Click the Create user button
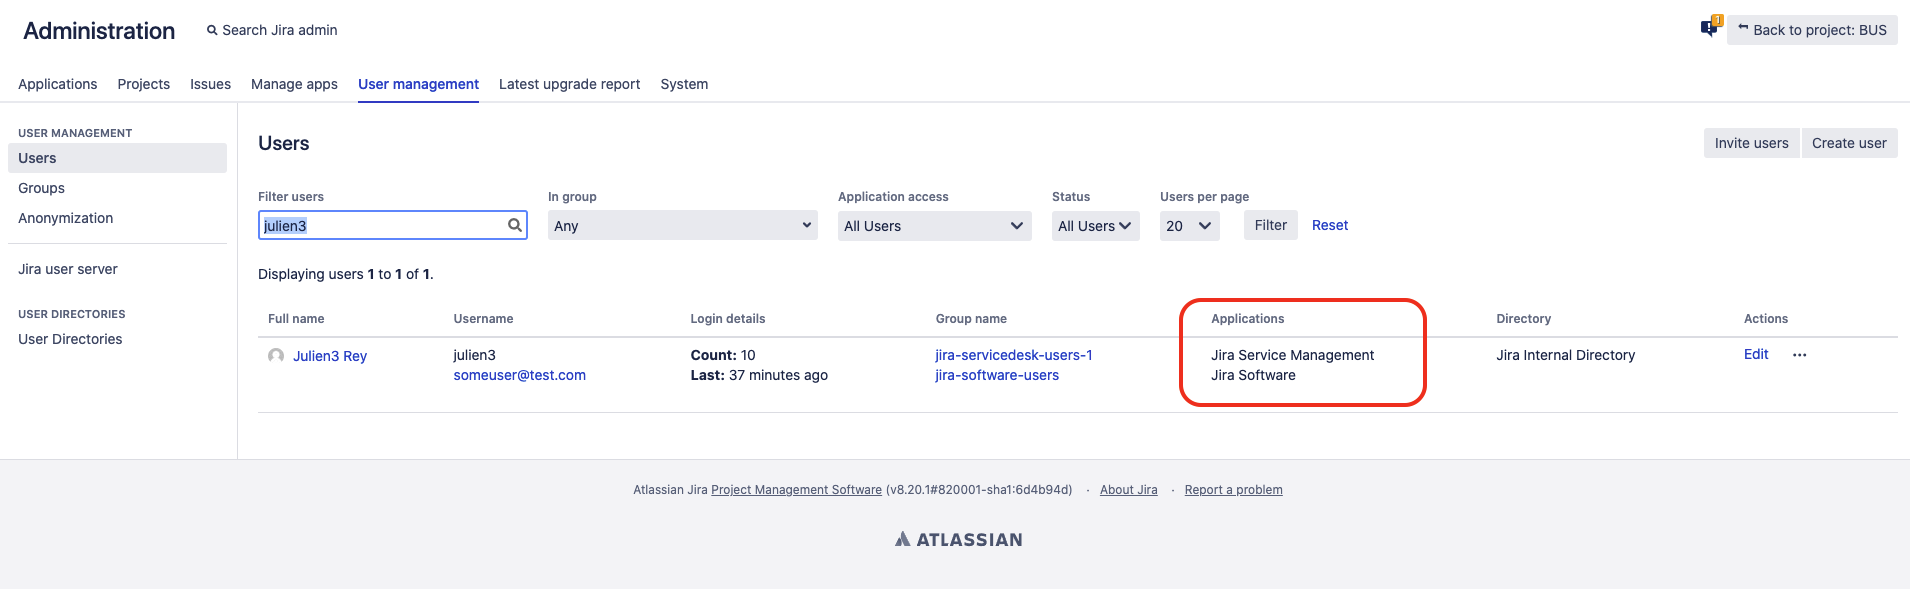Screen dimensions: 1910x589 pyautogui.click(x=1849, y=143)
